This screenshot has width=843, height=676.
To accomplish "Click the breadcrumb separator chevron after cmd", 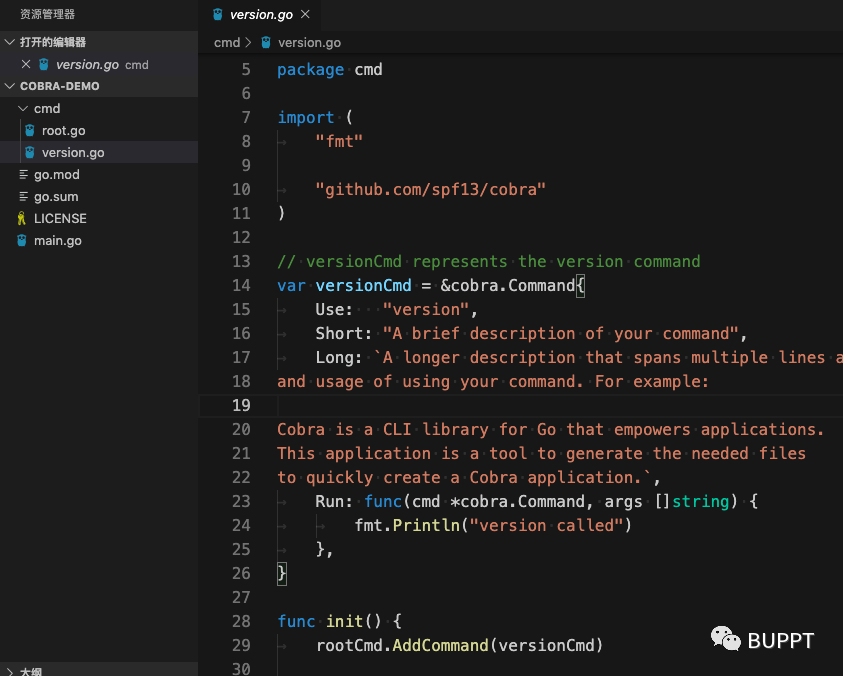I will 248,42.
